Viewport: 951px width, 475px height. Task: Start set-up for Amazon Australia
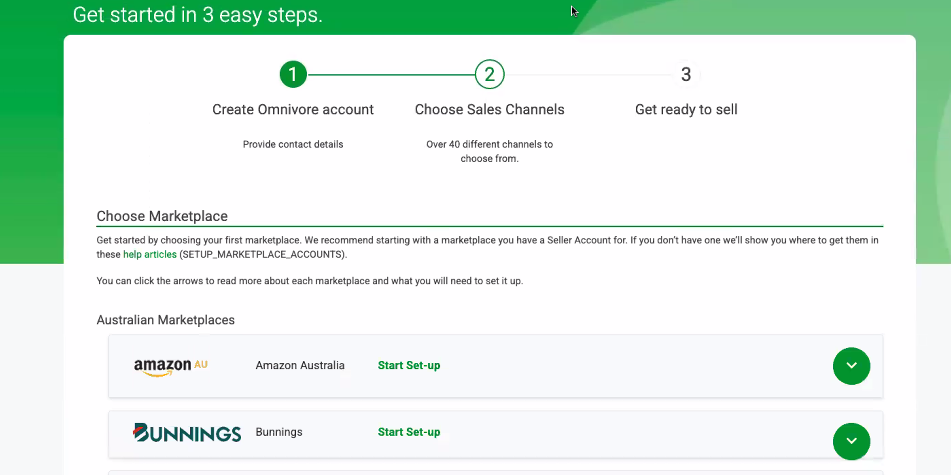coord(409,365)
